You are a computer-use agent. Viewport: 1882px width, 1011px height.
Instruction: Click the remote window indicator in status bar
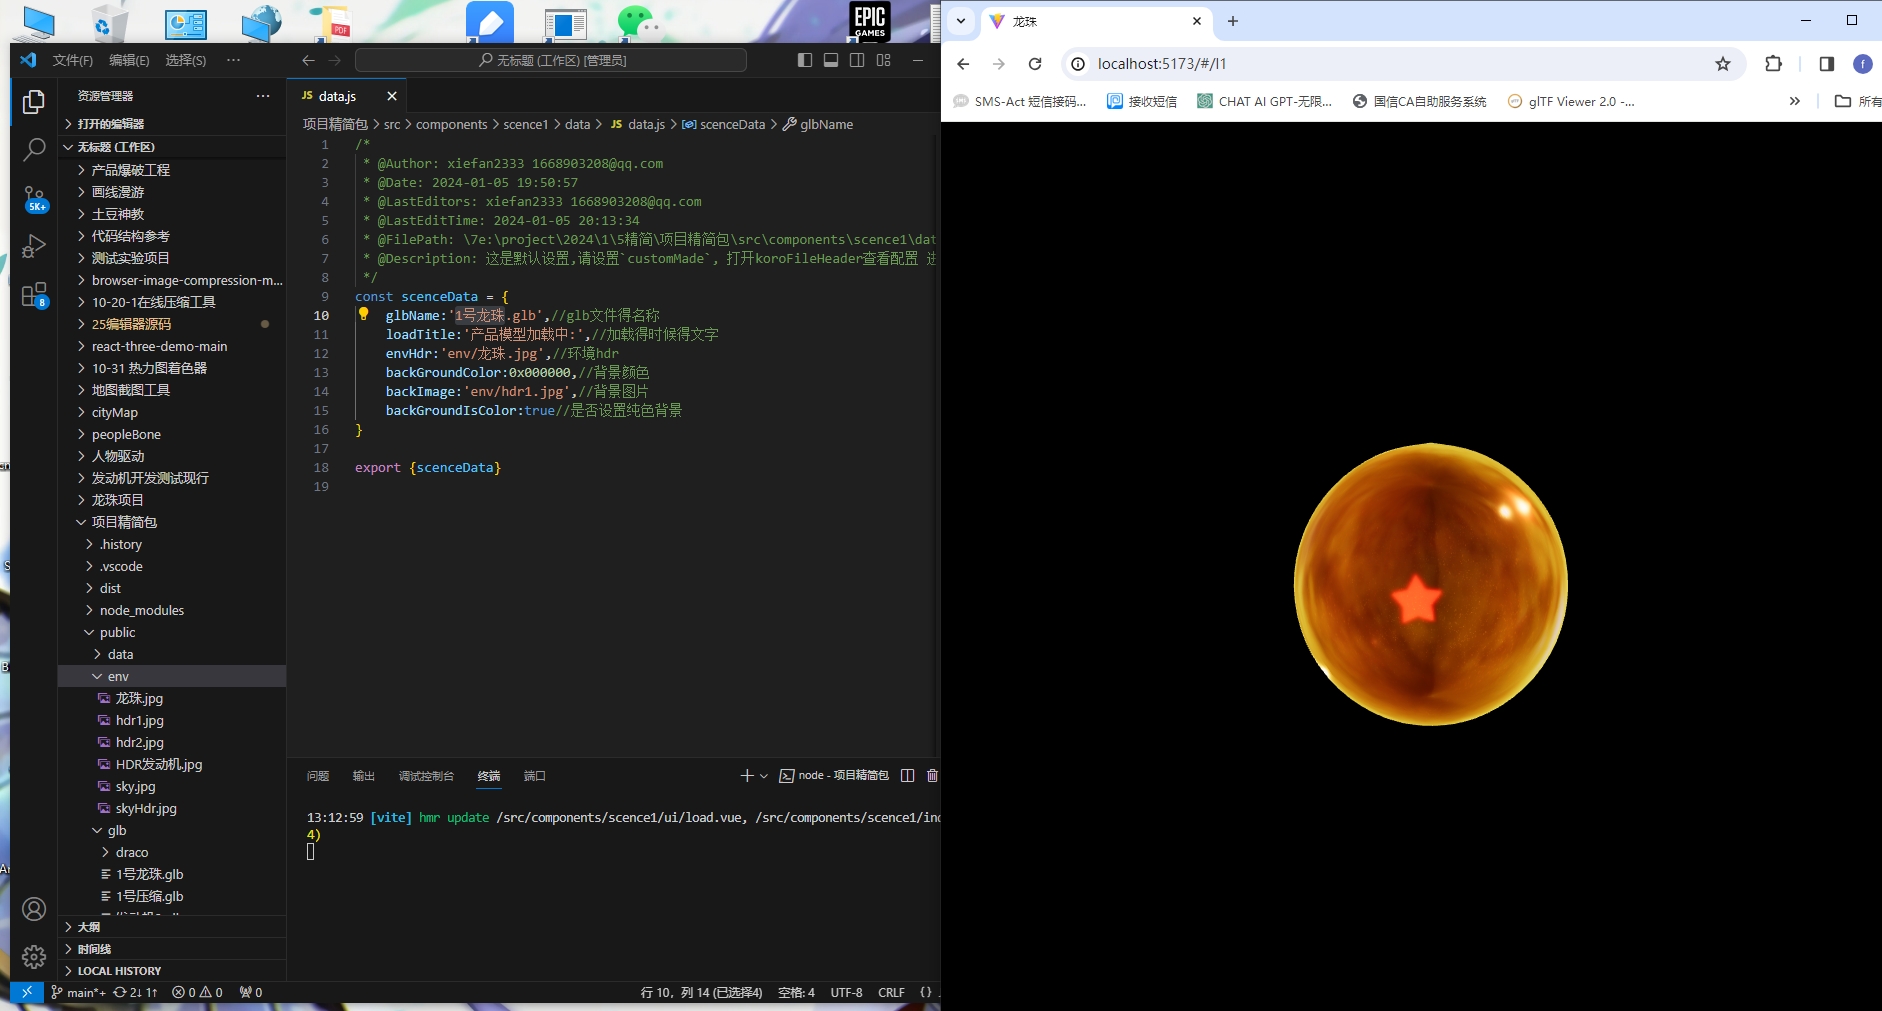pyautogui.click(x=27, y=992)
